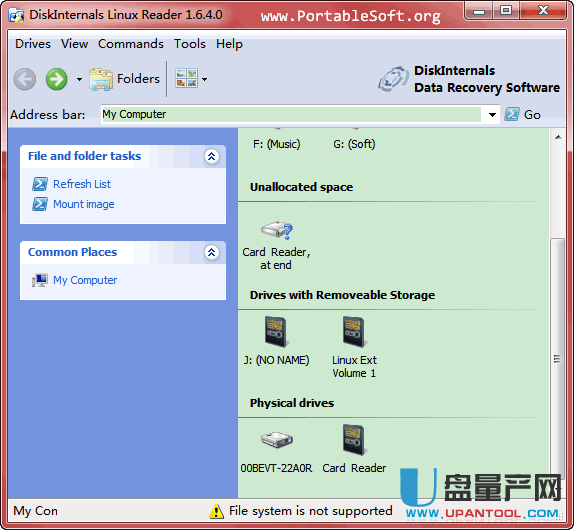Select the J: (NO NAME) label

(276, 360)
